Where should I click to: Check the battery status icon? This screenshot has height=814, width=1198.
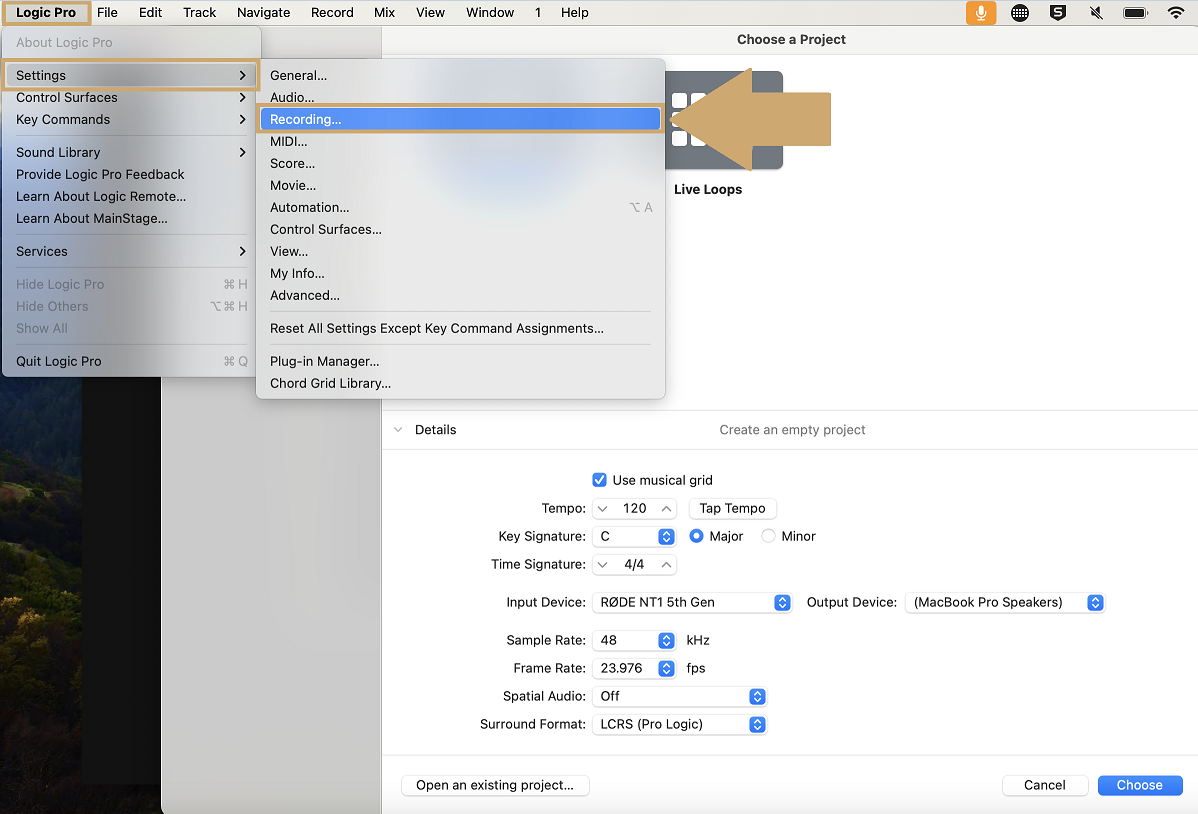(1135, 13)
